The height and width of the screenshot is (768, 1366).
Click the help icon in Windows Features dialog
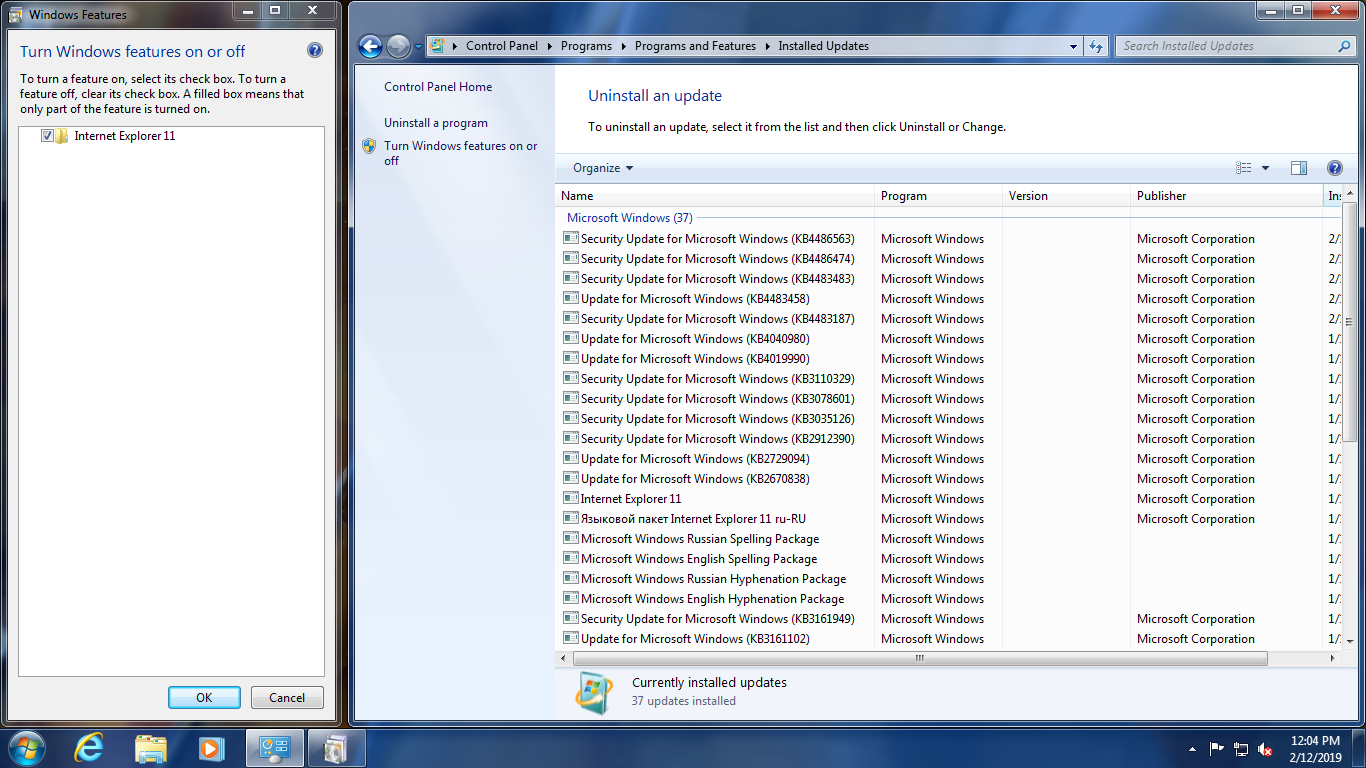pos(315,50)
